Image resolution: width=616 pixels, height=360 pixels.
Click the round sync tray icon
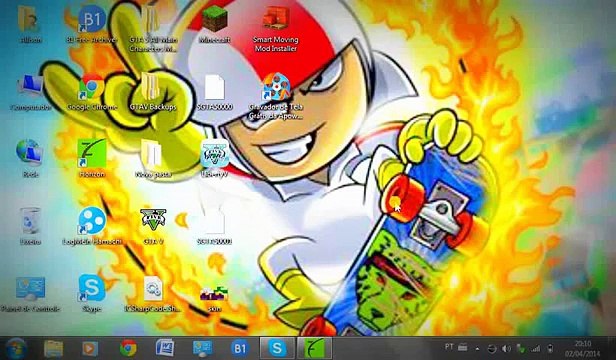(x=492, y=349)
